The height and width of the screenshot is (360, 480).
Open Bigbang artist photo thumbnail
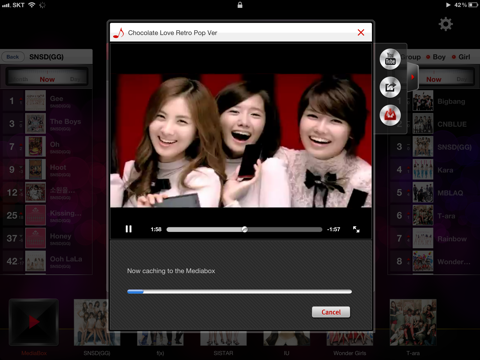point(423,101)
